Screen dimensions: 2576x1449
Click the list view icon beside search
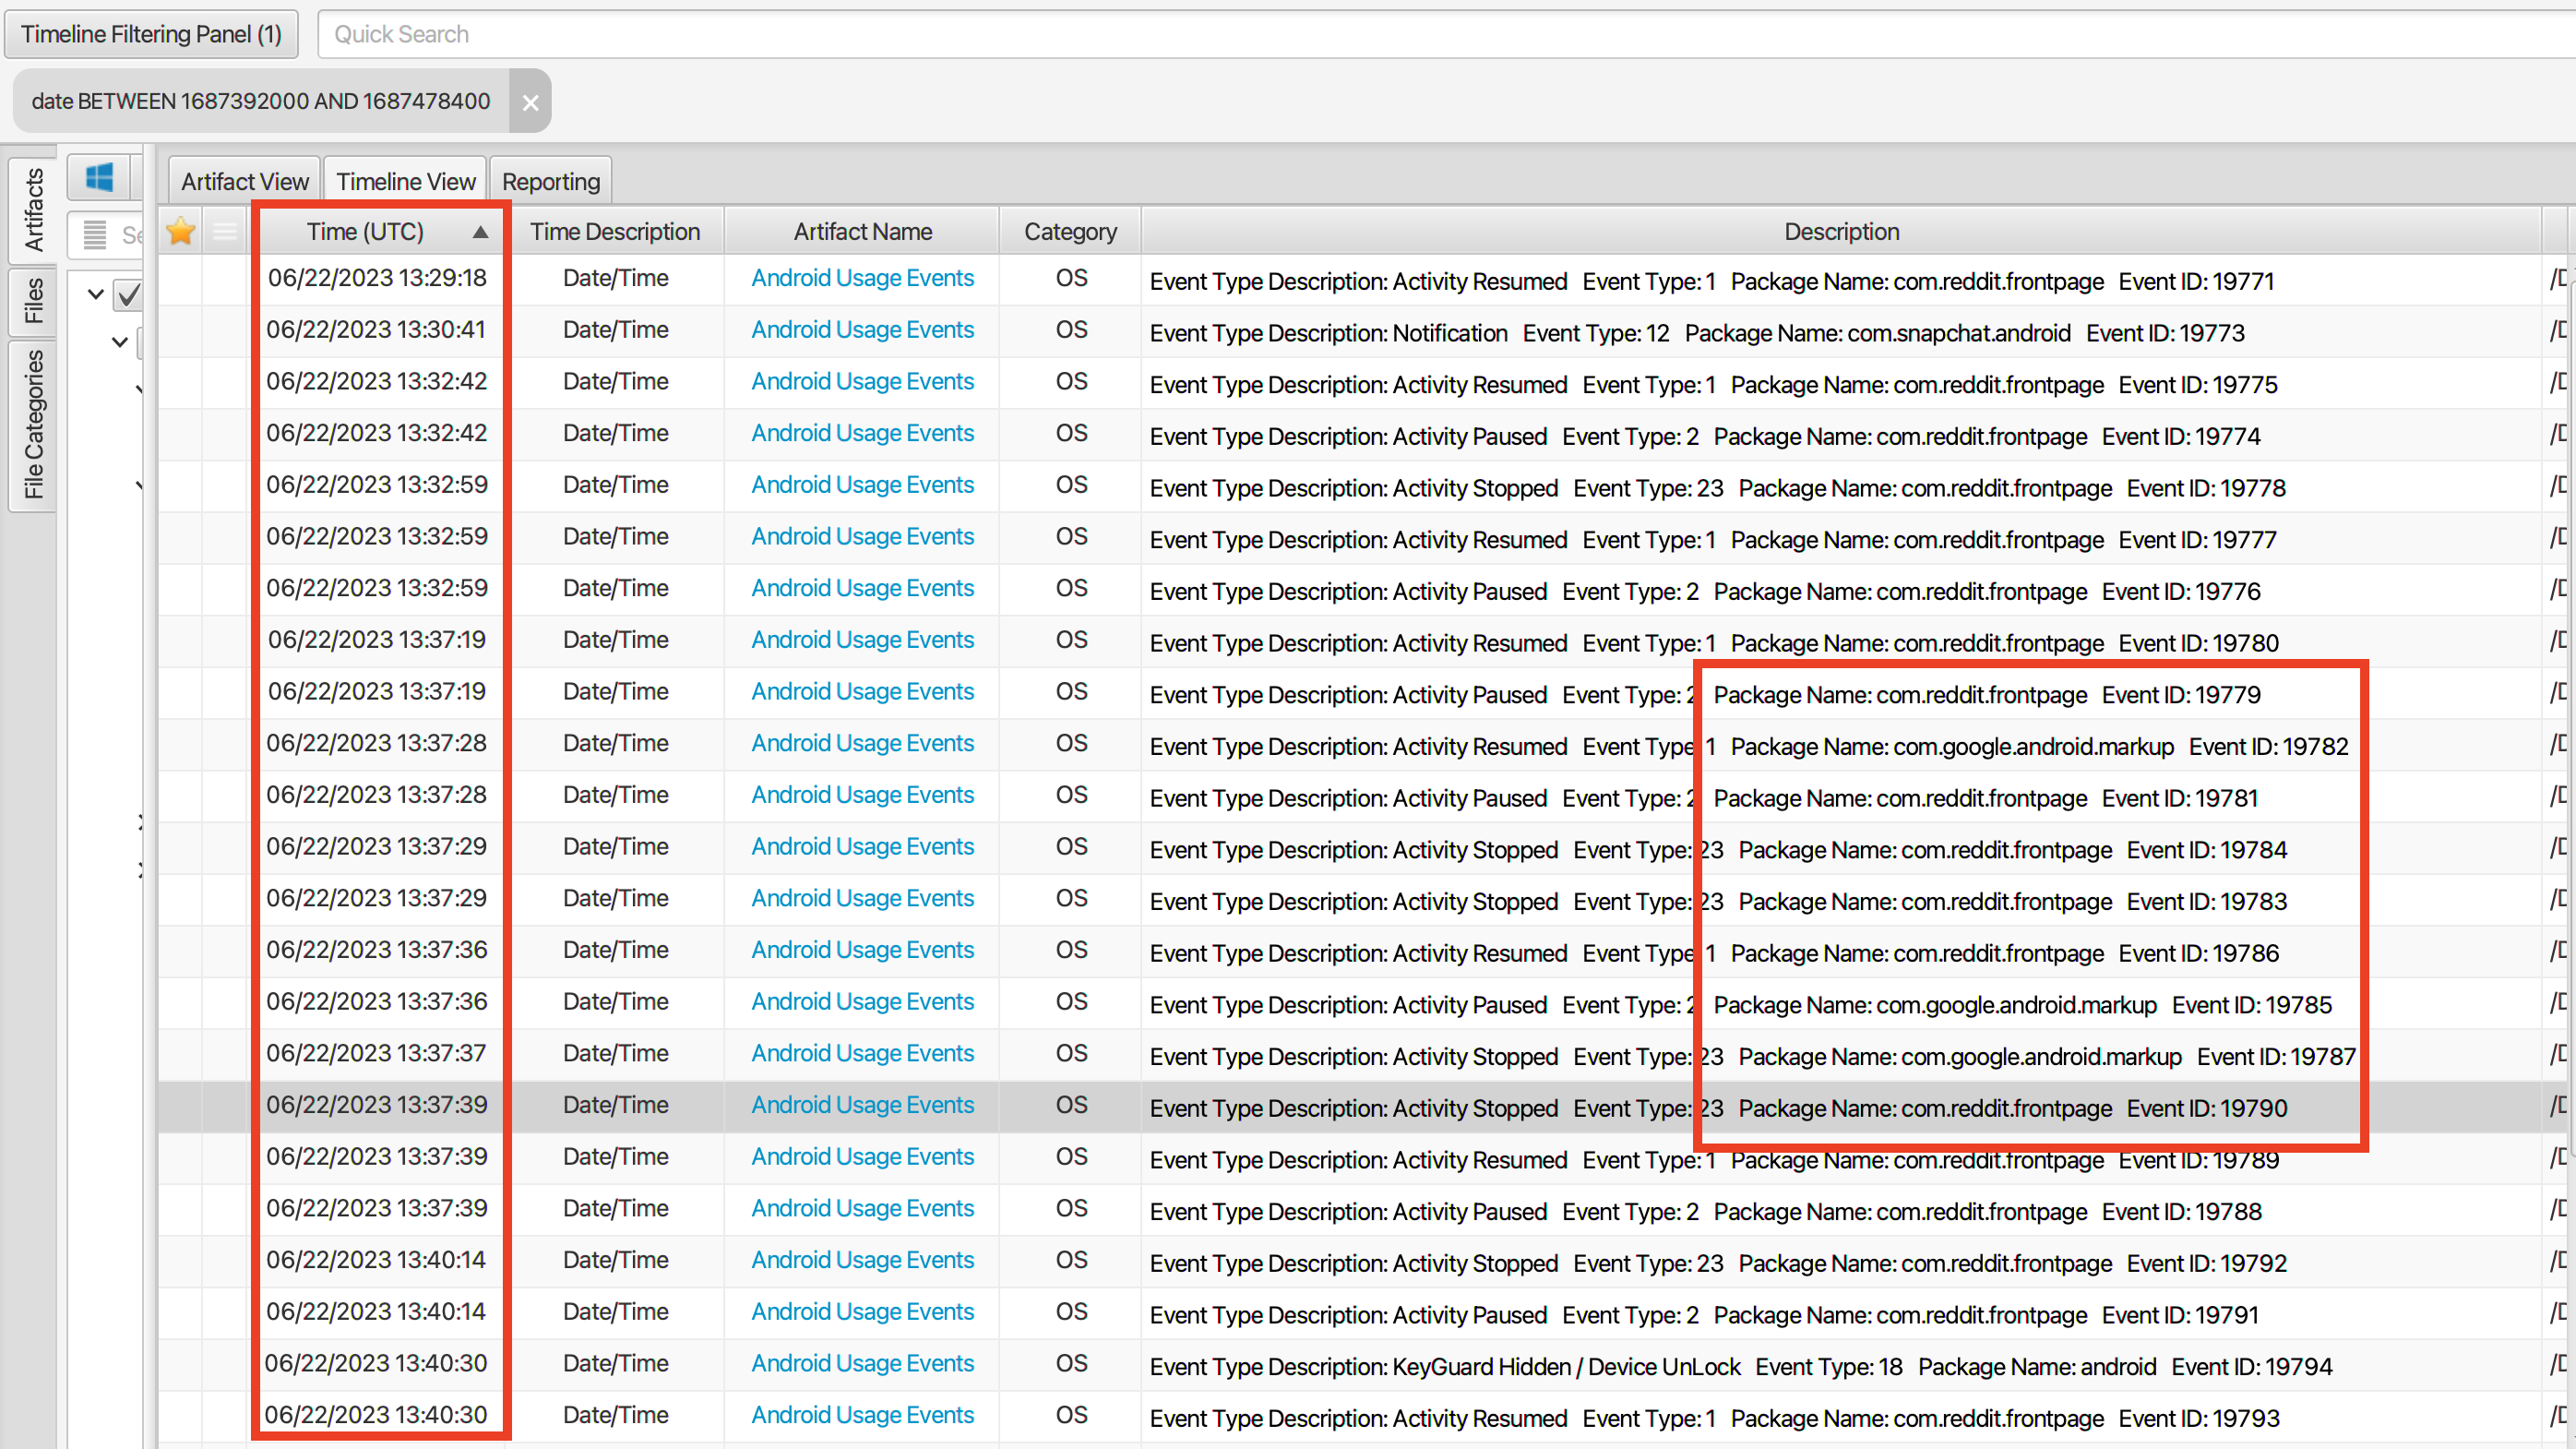point(95,235)
